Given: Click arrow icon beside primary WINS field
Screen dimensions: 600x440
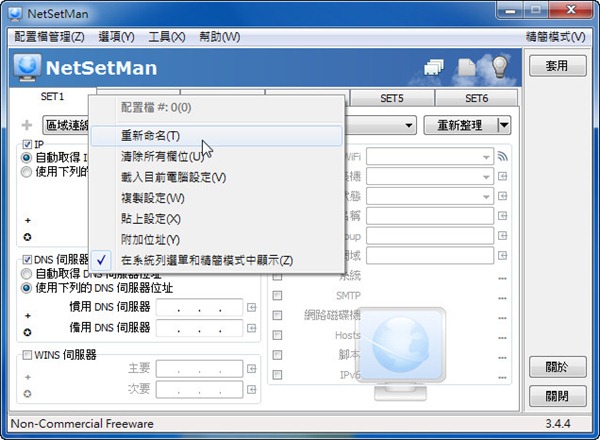Looking at the screenshot, I should [x=251, y=368].
